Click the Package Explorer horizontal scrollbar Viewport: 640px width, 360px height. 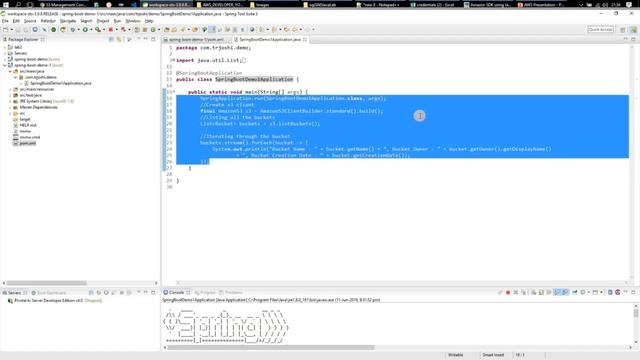pos(47,283)
